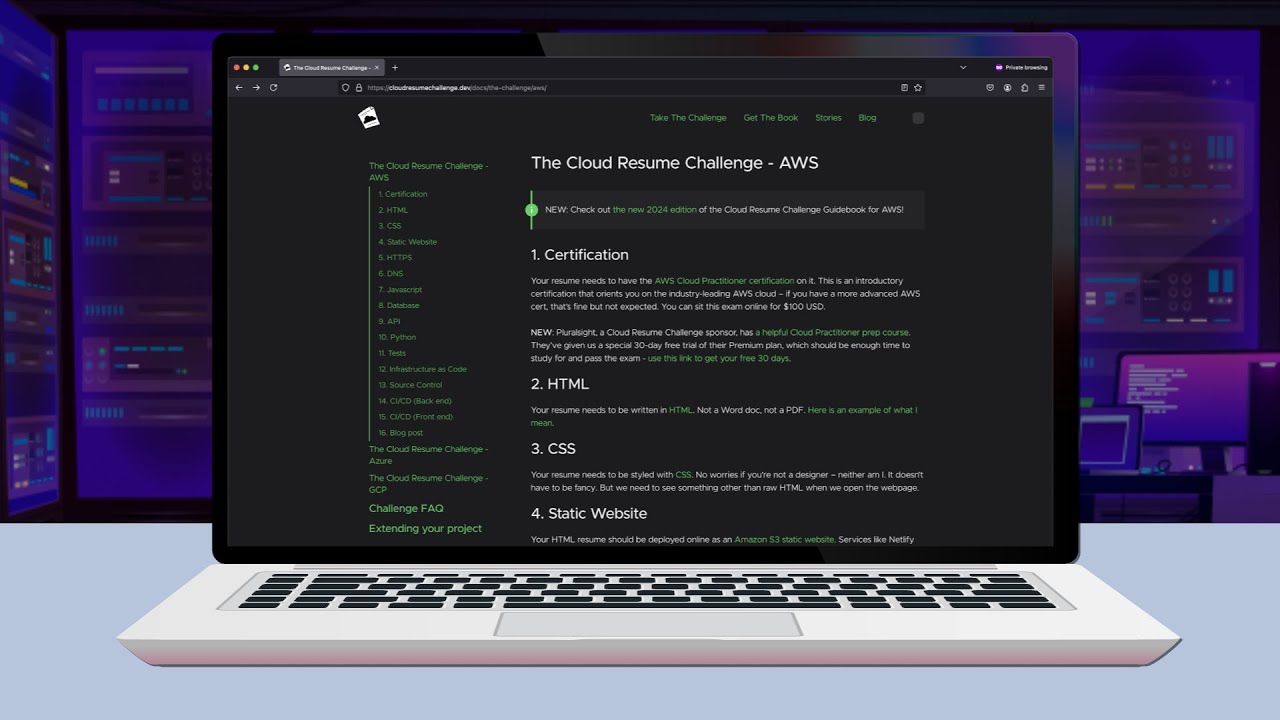Open The Cloud Resume Challenge - AWS sidebar link
Image resolution: width=1280 pixels, height=720 pixels.
coord(429,172)
